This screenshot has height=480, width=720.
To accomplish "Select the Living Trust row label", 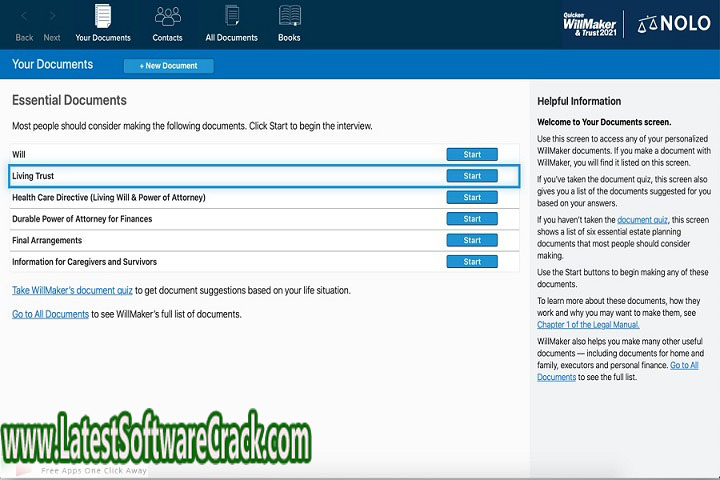I will [x=33, y=176].
